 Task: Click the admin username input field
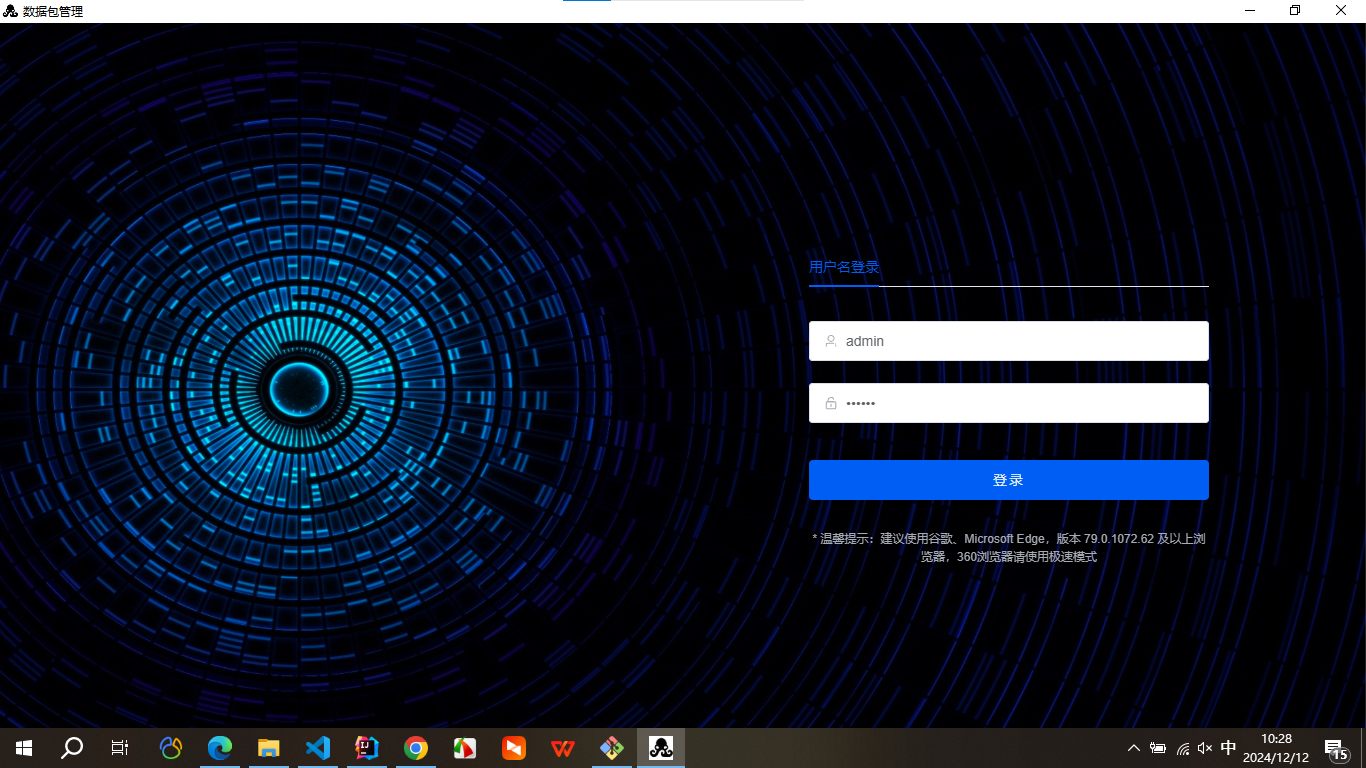[1009, 341]
